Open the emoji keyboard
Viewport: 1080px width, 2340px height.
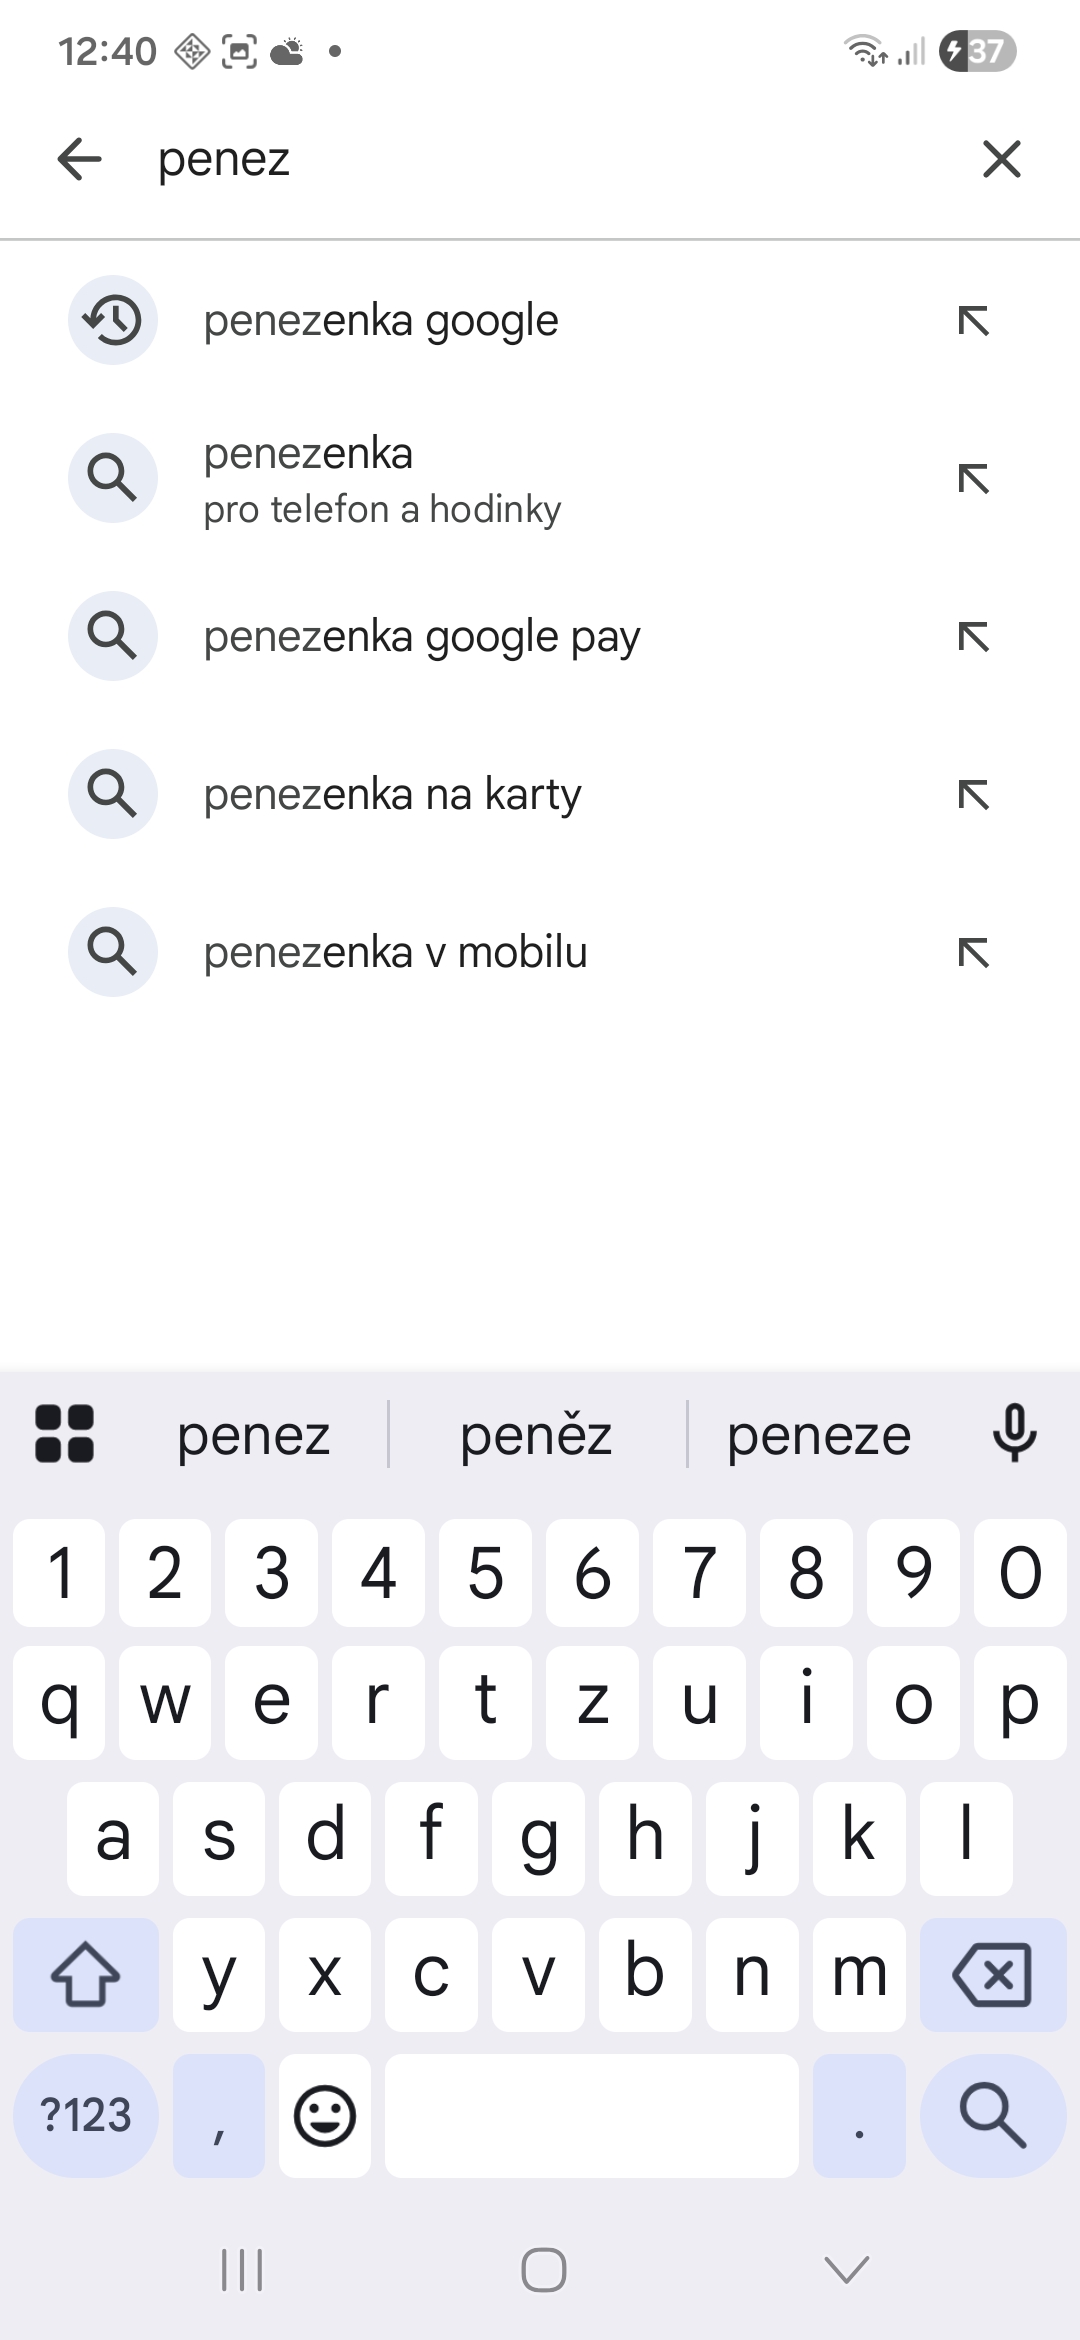tap(324, 2115)
